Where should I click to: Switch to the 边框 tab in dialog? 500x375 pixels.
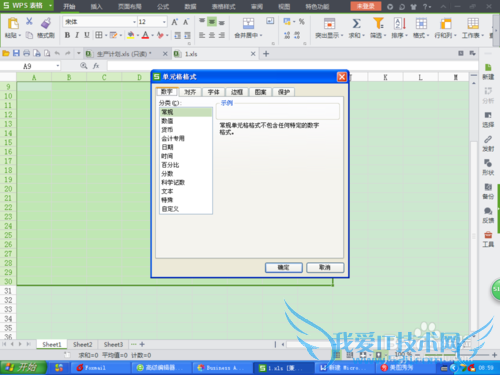pos(237,92)
